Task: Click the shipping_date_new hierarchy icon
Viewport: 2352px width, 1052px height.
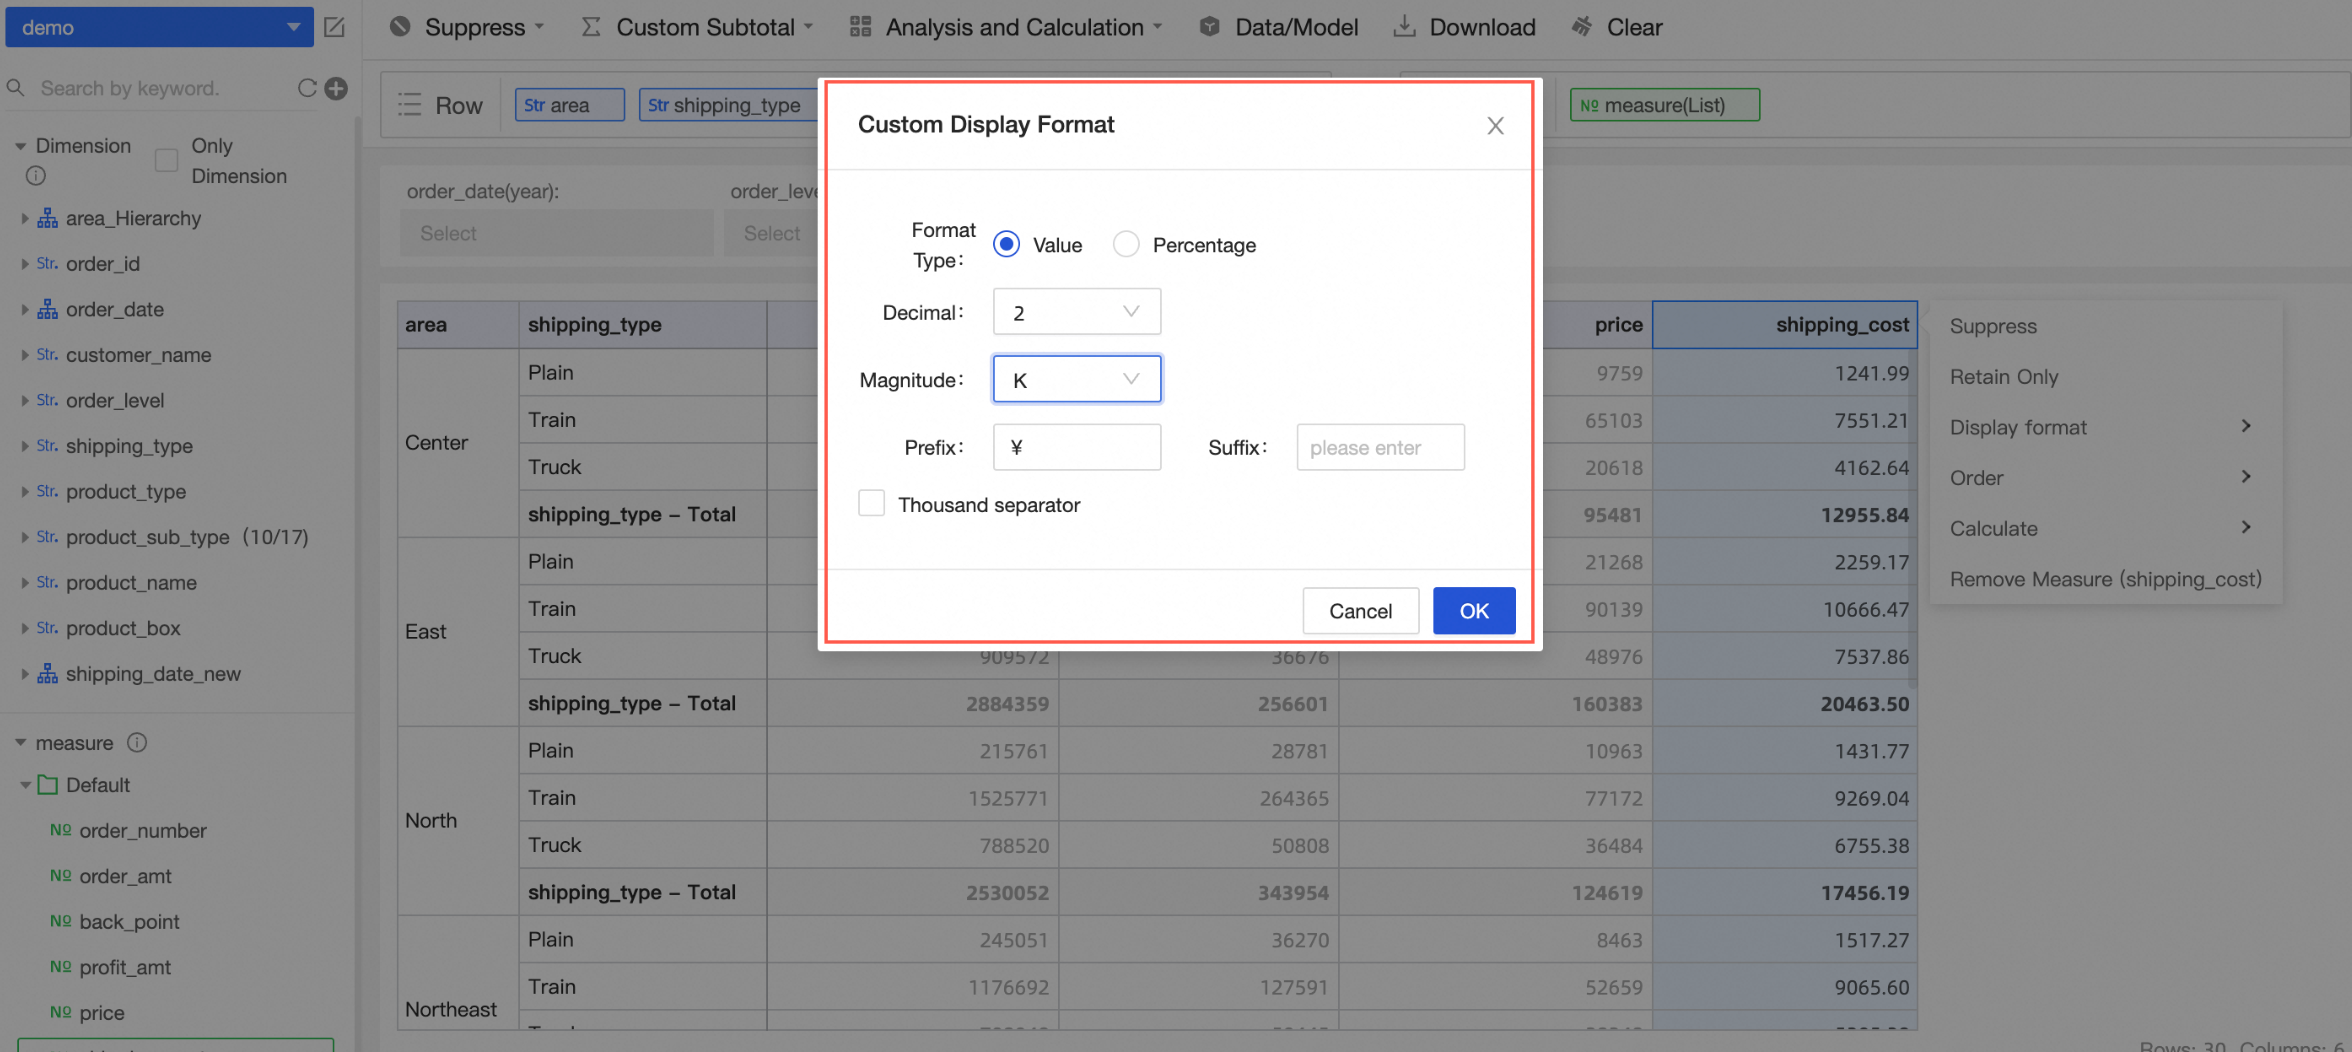Action: point(47,674)
